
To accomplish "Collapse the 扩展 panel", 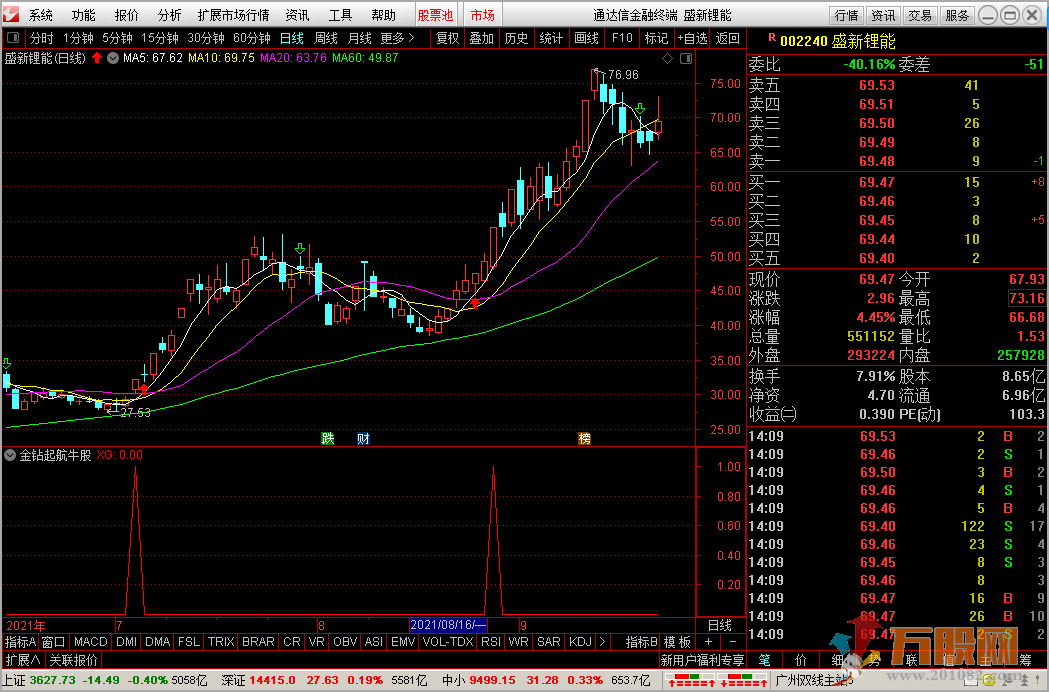I will 23,660.
